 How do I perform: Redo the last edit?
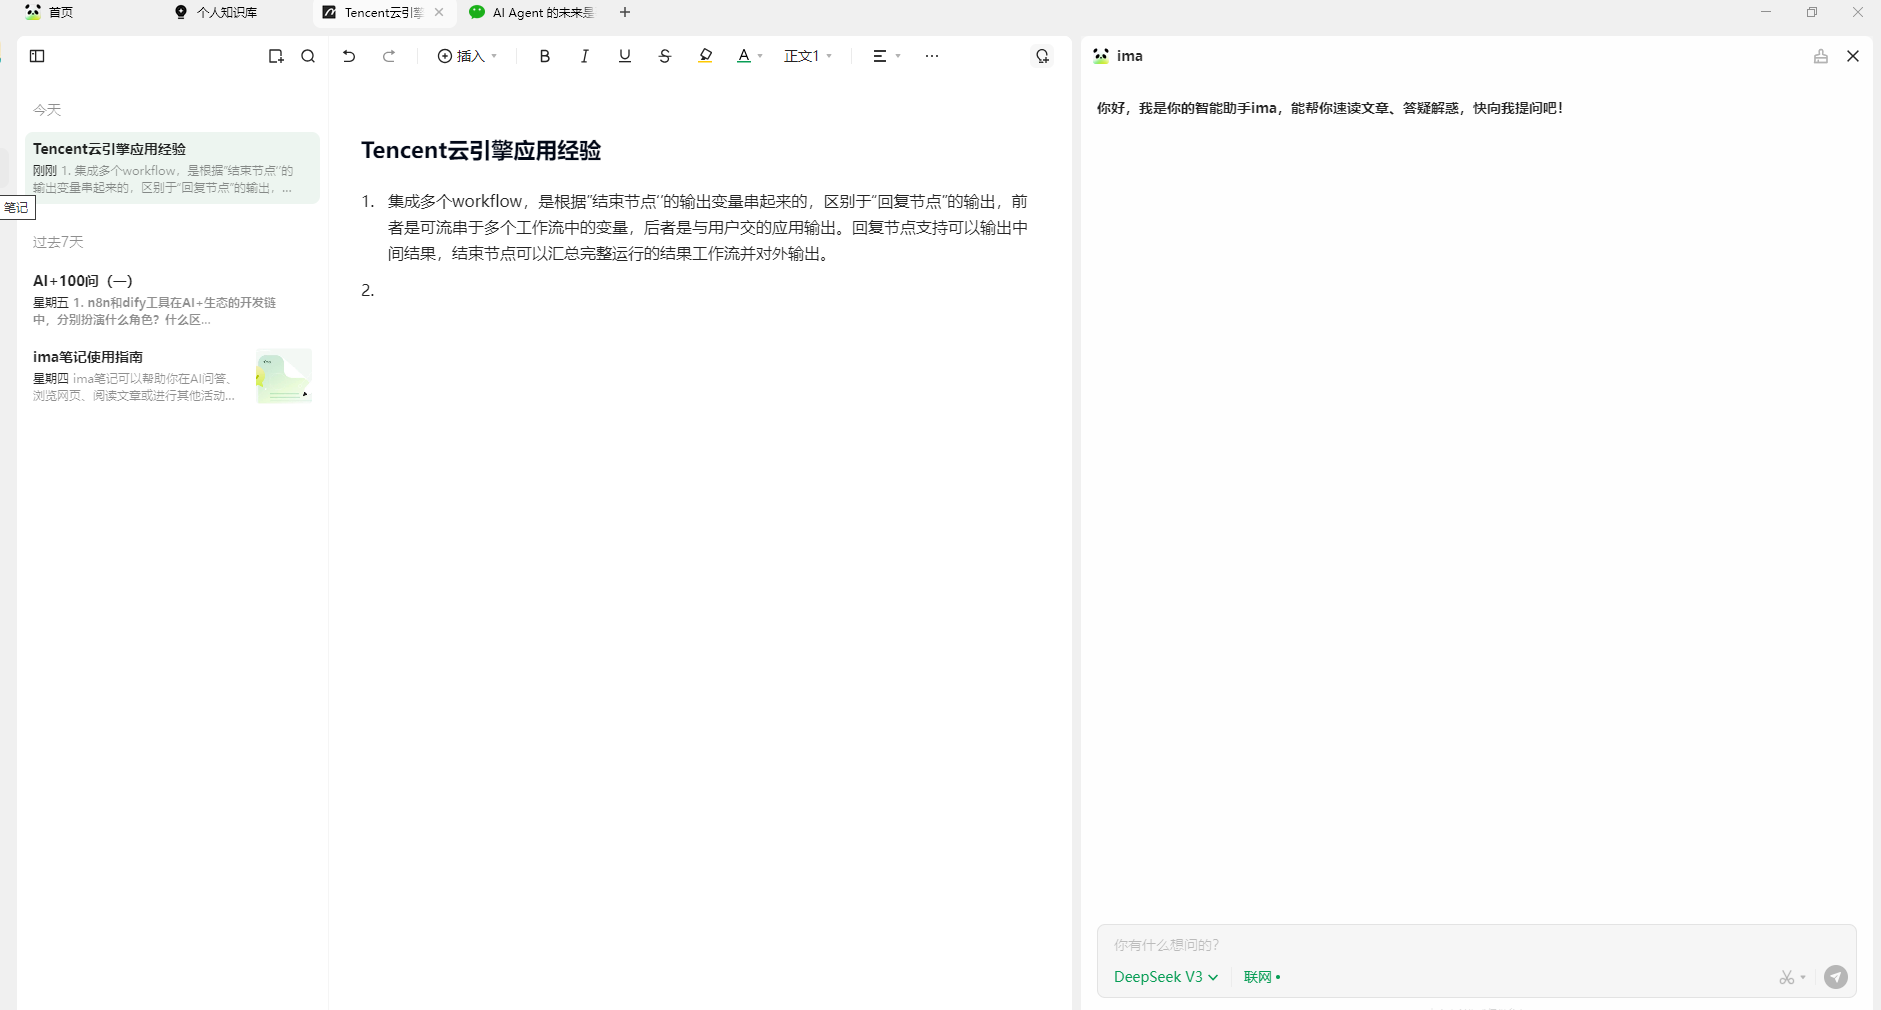coord(389,56)
